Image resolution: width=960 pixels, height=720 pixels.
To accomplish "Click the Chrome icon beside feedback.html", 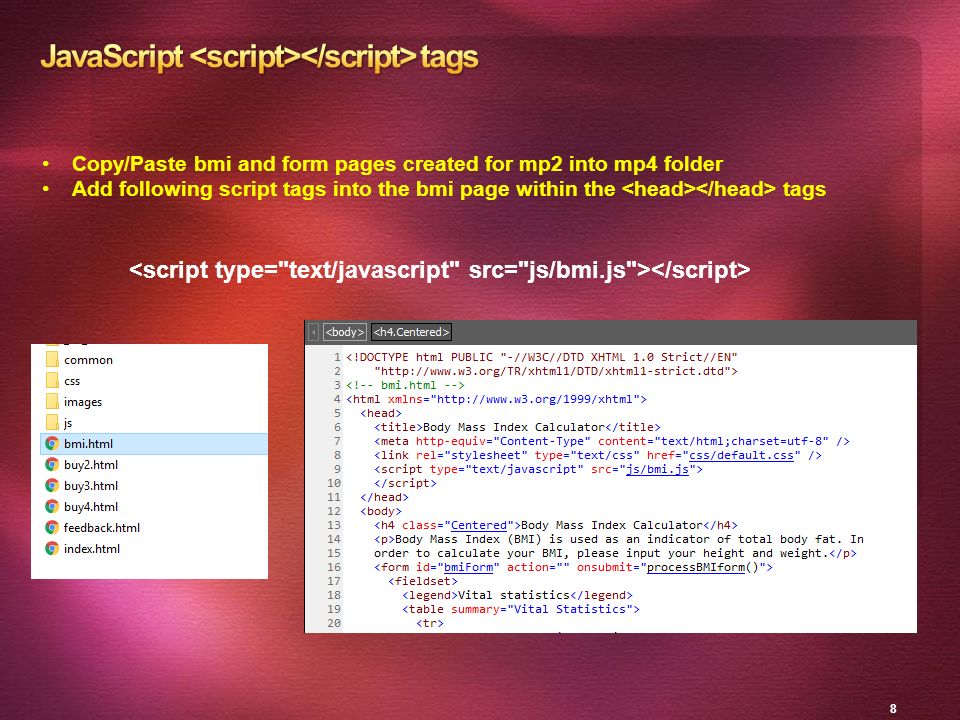I will (x=52, y=528).
